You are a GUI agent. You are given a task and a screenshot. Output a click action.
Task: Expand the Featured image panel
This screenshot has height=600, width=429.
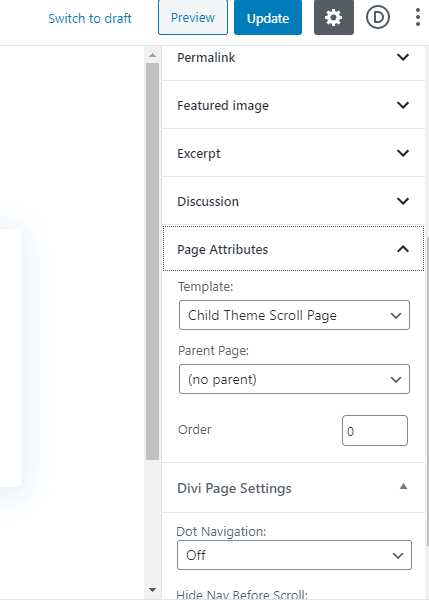294,105
